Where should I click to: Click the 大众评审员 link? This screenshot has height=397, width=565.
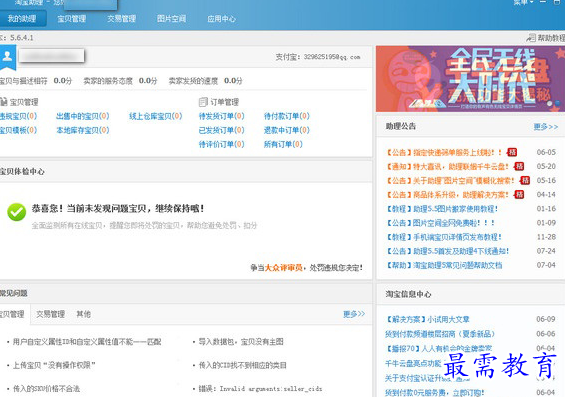pos(284,268)
